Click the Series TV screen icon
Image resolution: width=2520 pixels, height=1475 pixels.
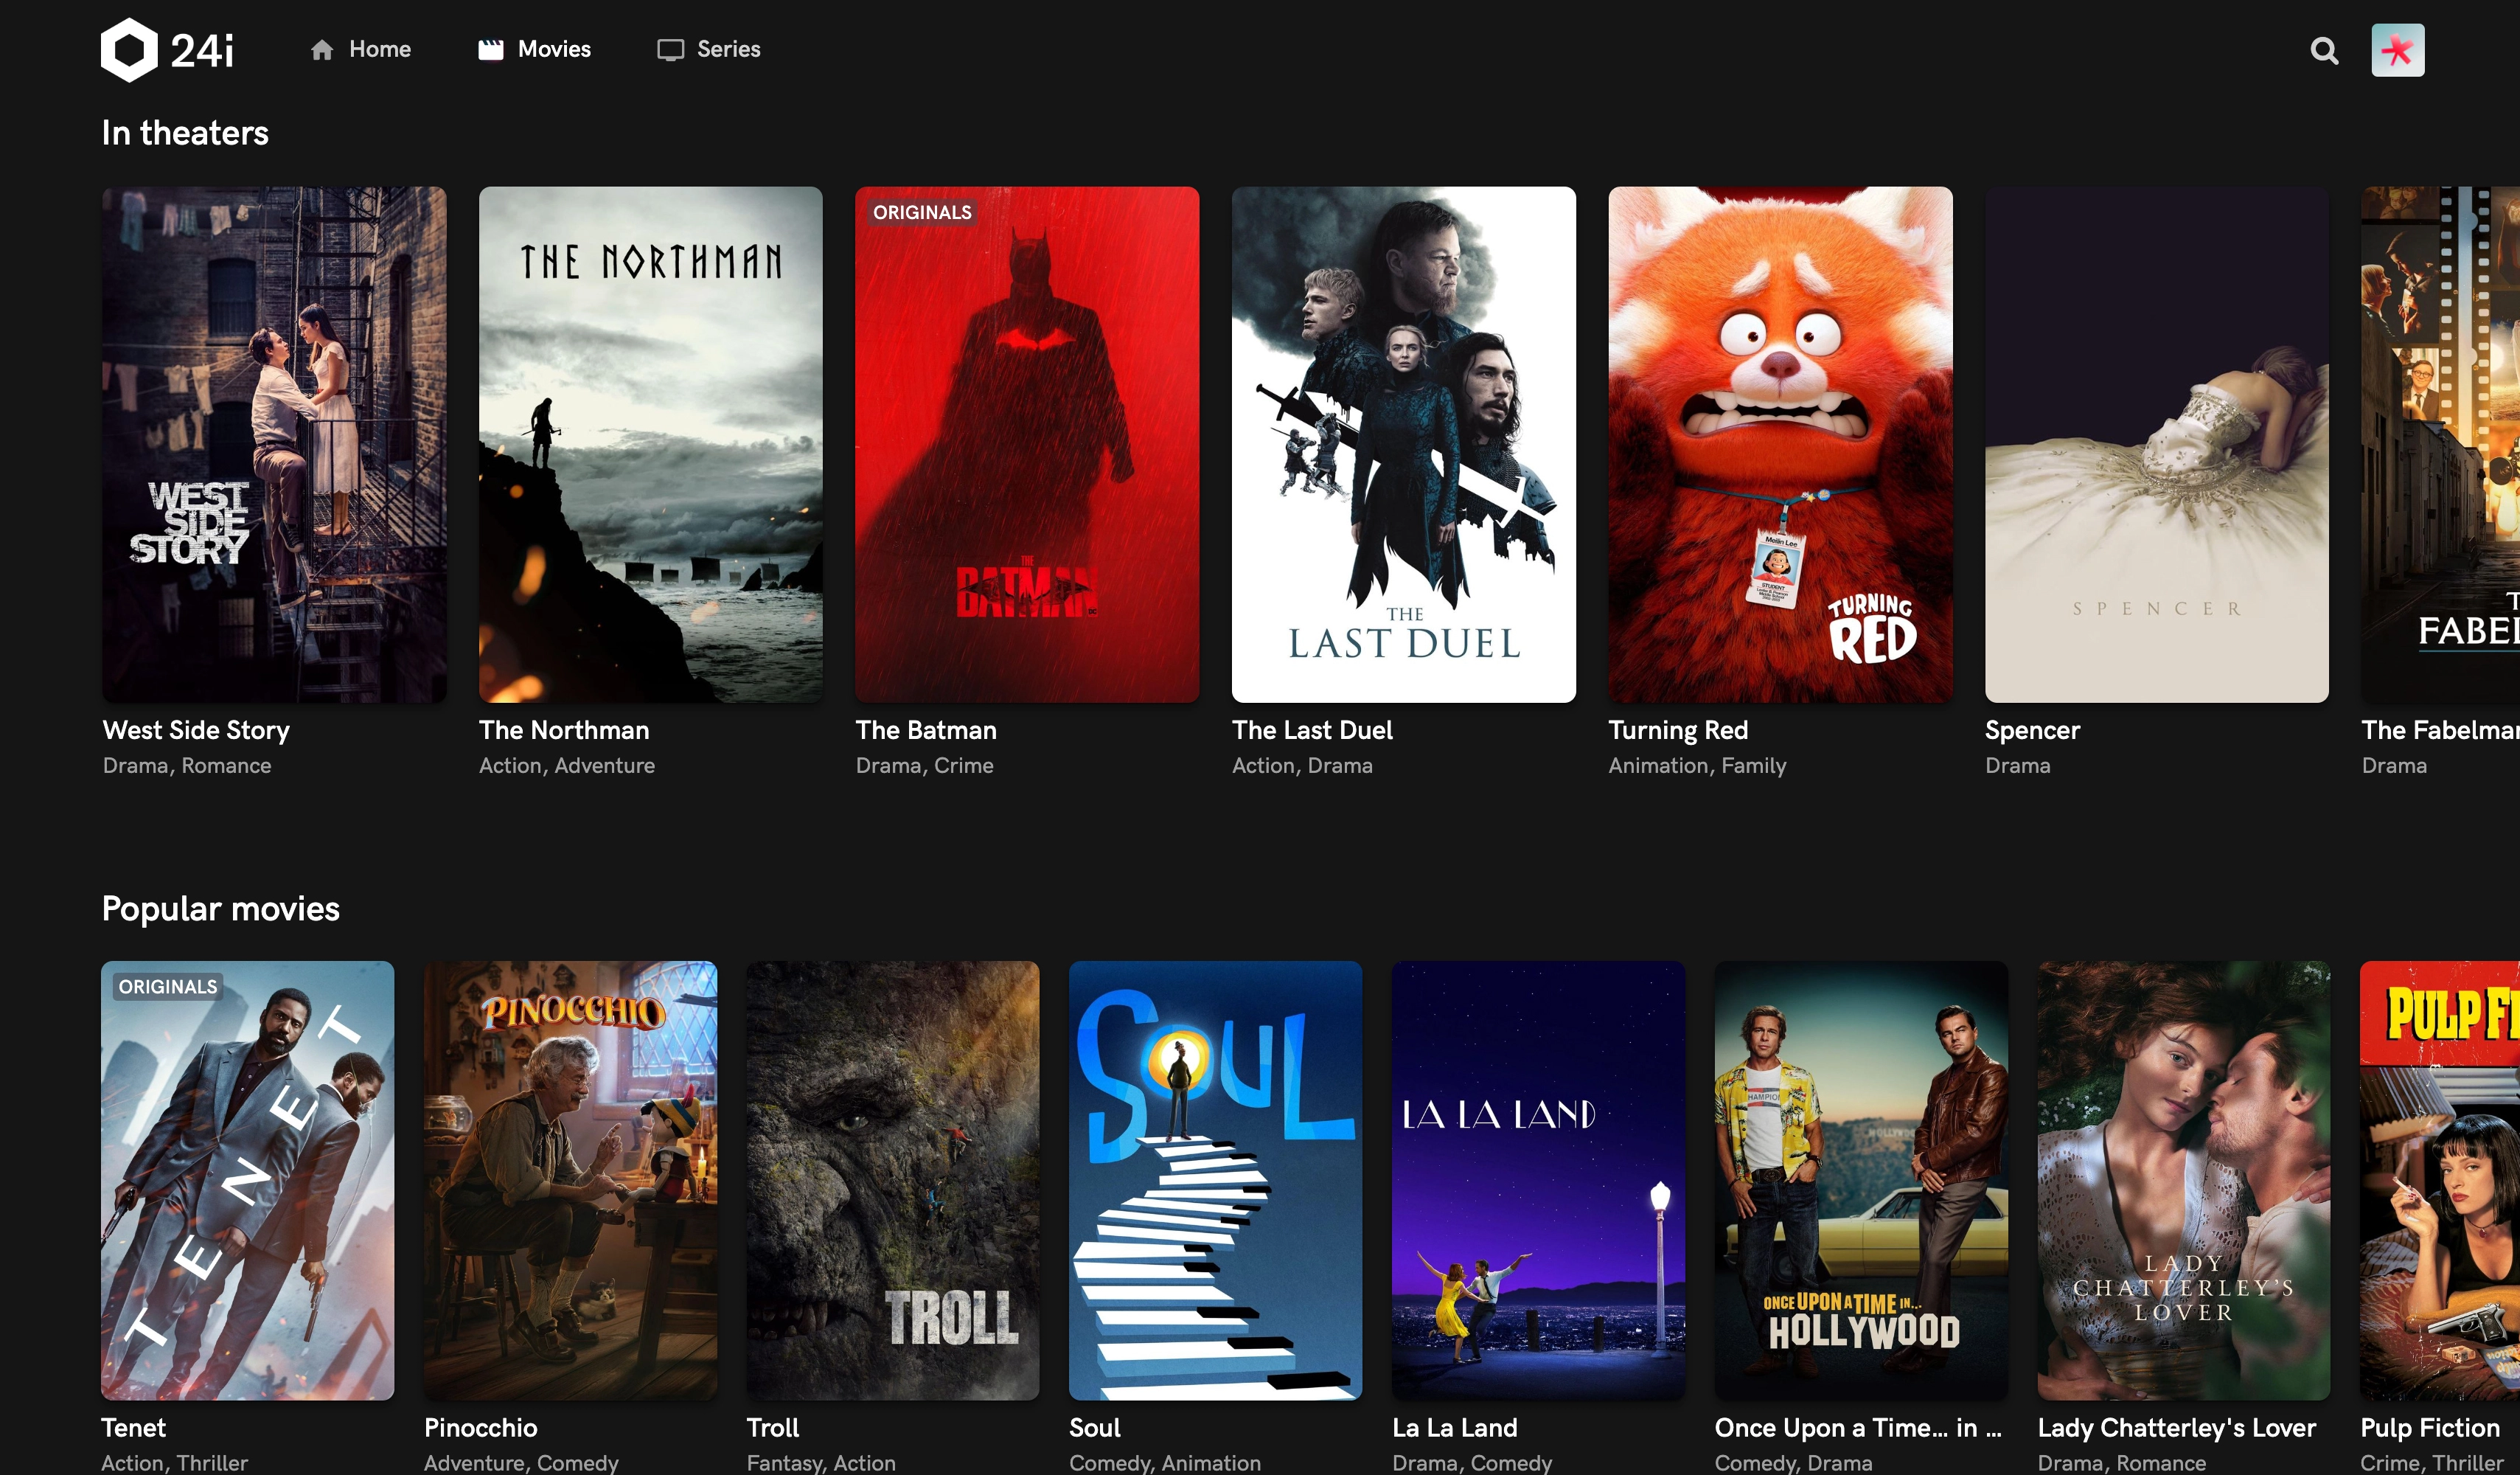pyautogui.click(x=670, y=50)
